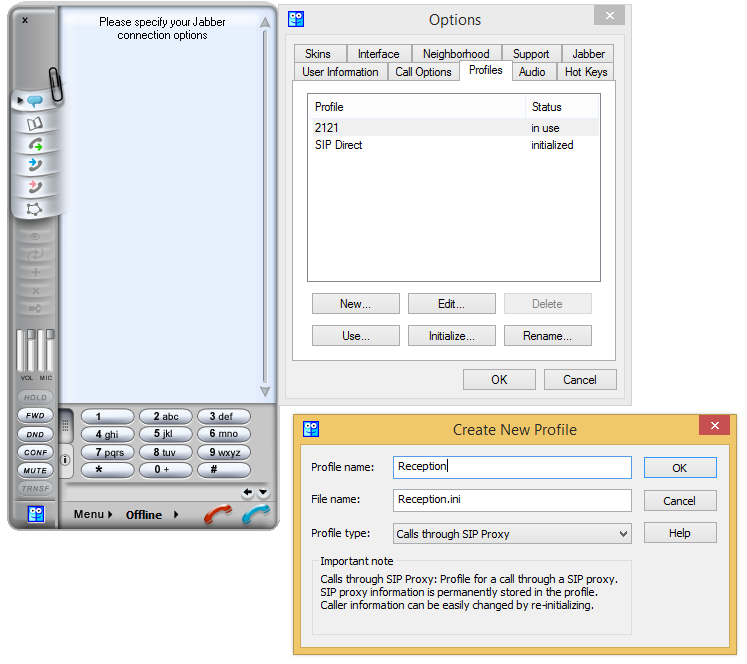Image resolution: width=747 pixels, height=664 pixels.
Task: Toggle the DND button
Action: pos(35,435)
